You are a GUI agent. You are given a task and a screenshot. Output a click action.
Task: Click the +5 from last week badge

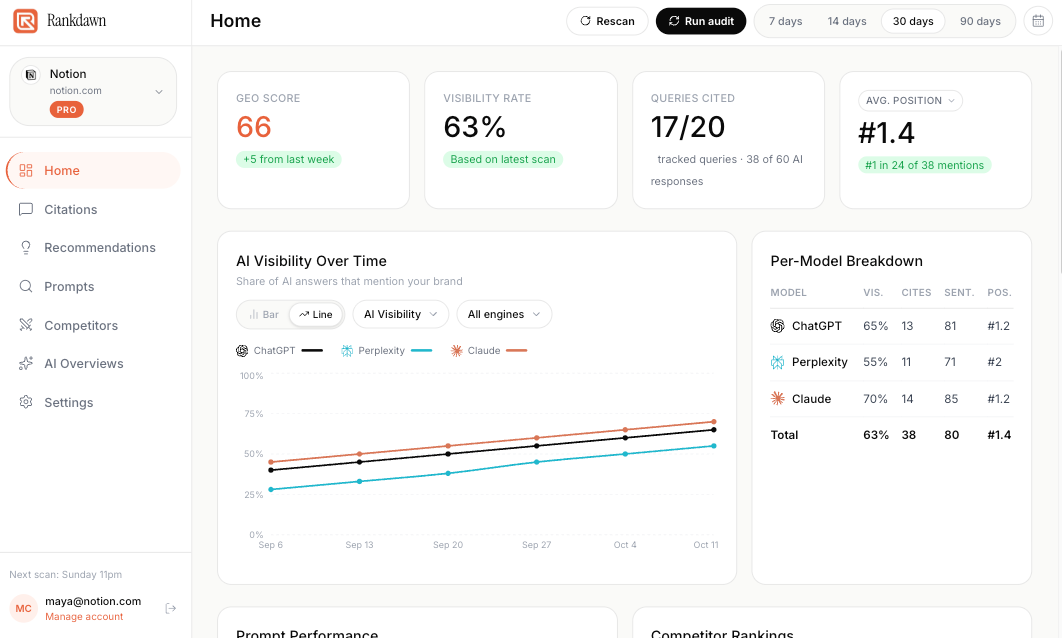[x=289, y=159]
